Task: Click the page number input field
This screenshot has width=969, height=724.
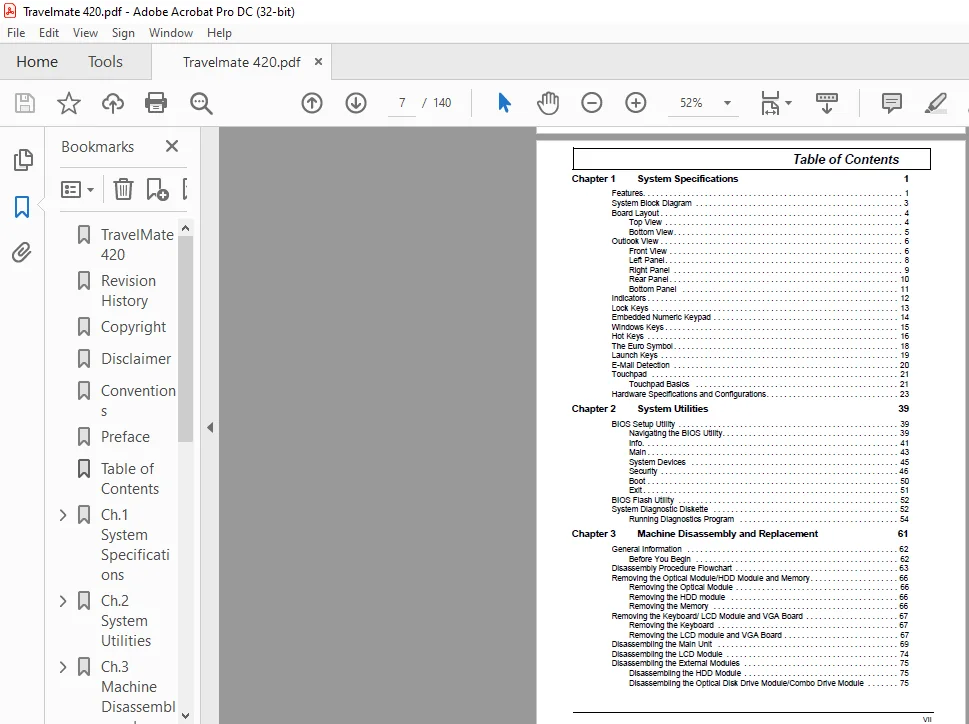Action: click(402, 103)
